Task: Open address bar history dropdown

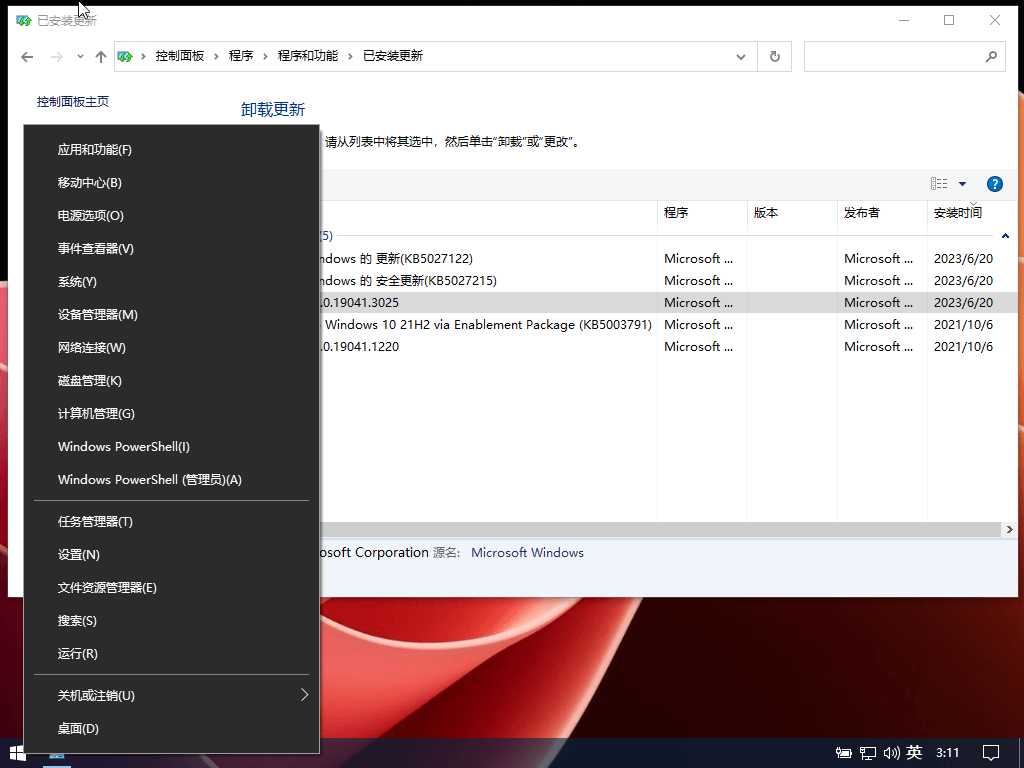Action: (741, 57)
